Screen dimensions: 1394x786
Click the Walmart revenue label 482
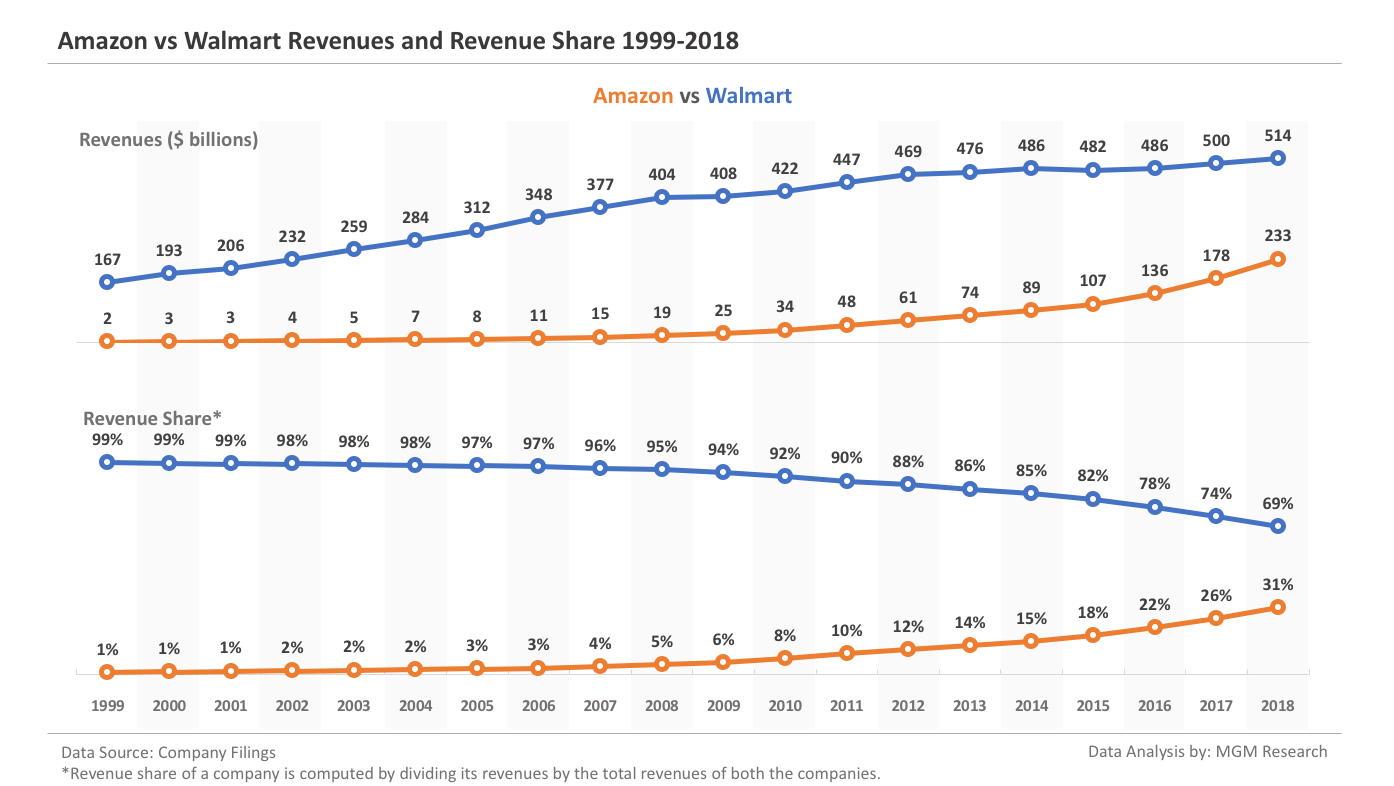click(x=1093, y=147)
